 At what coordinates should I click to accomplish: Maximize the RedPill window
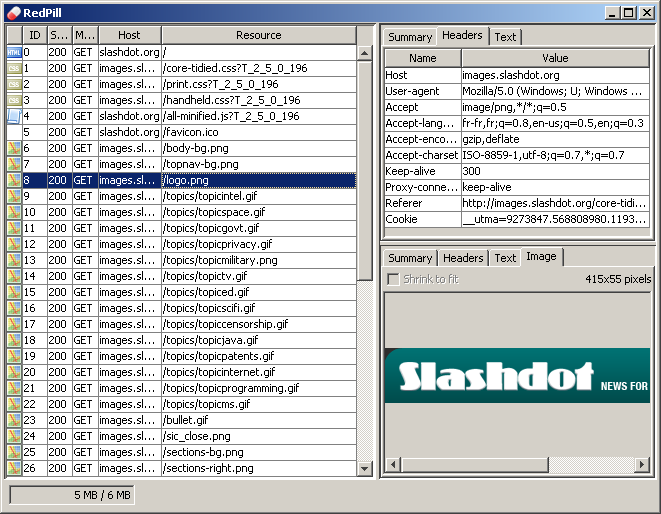(x=629, y=13)
